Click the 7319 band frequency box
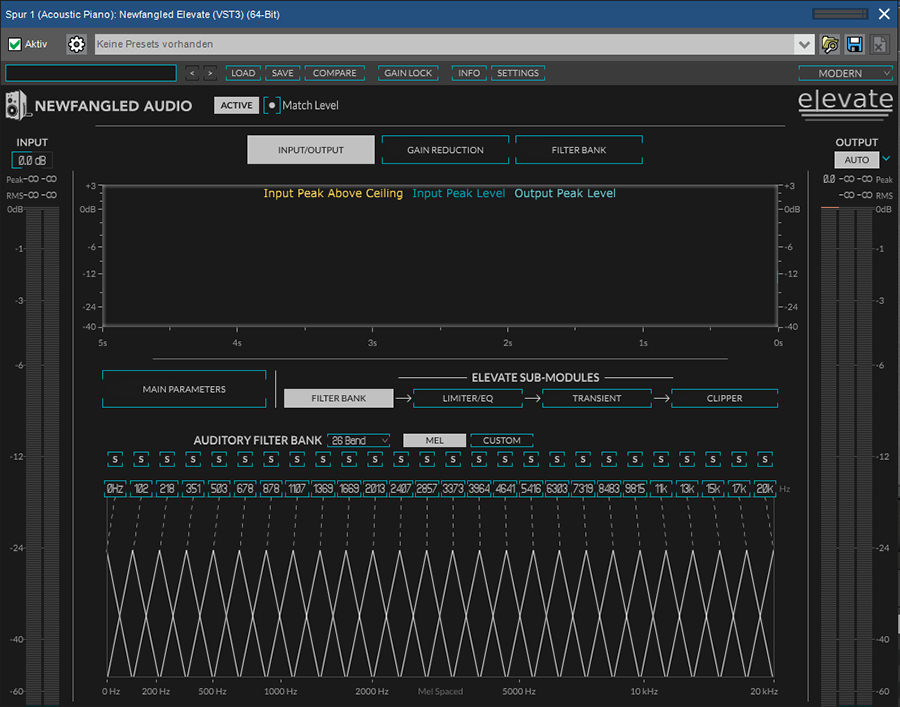Screen dimensions: 900x707 583,488
